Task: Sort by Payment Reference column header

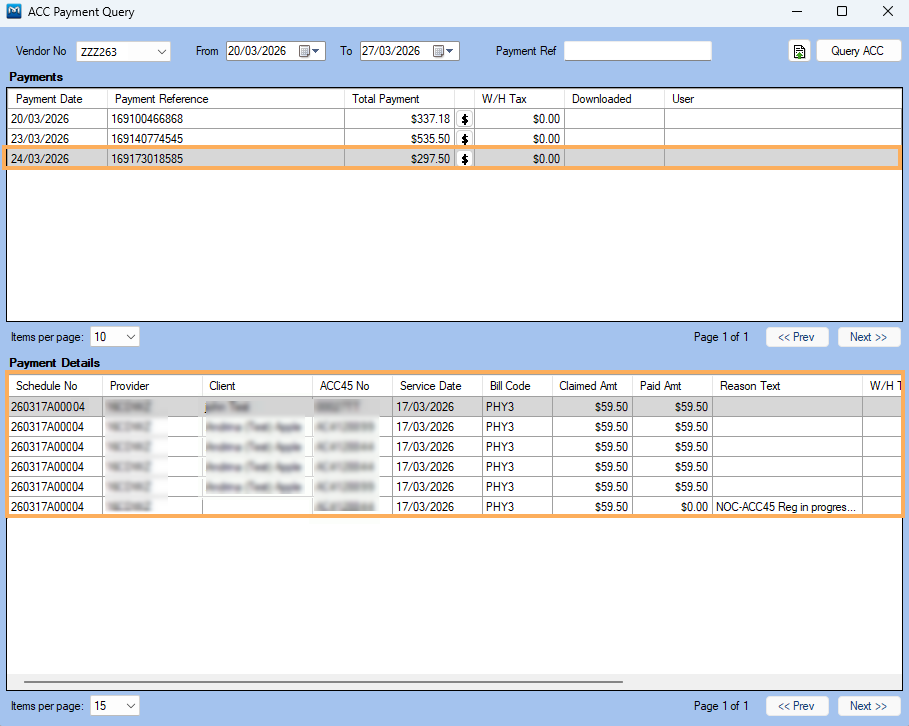Action: (x=226, y=99)
